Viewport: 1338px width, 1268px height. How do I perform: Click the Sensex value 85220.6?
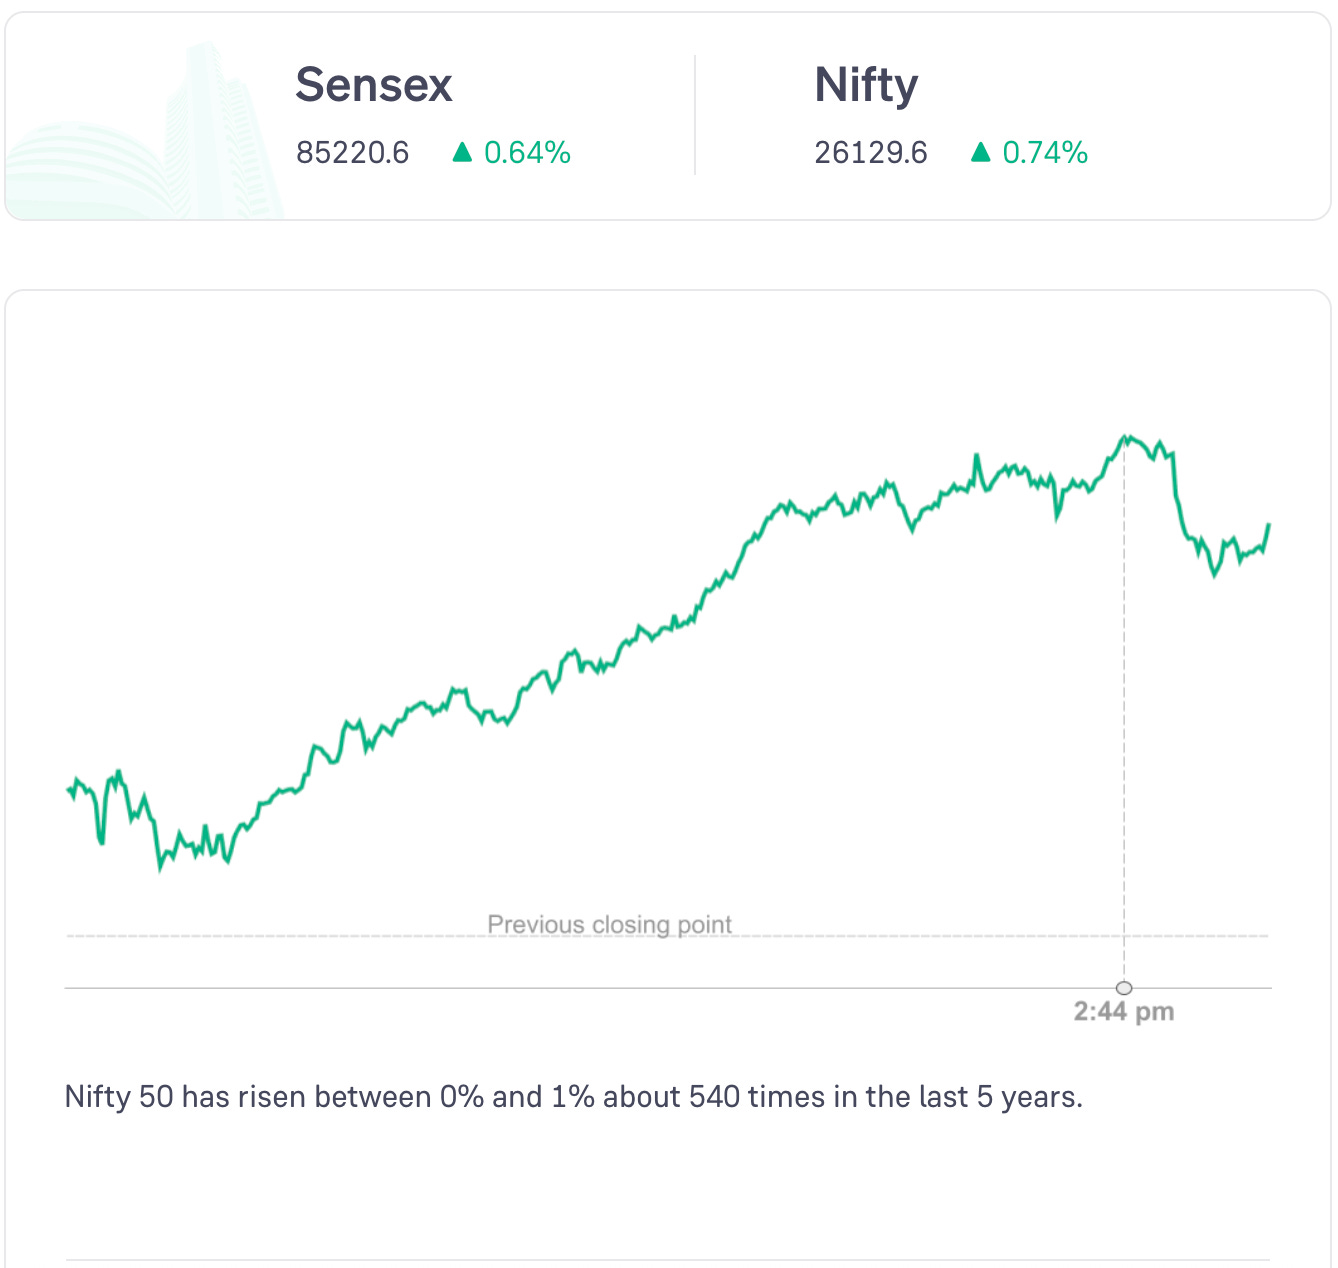[x=353, y=153]
